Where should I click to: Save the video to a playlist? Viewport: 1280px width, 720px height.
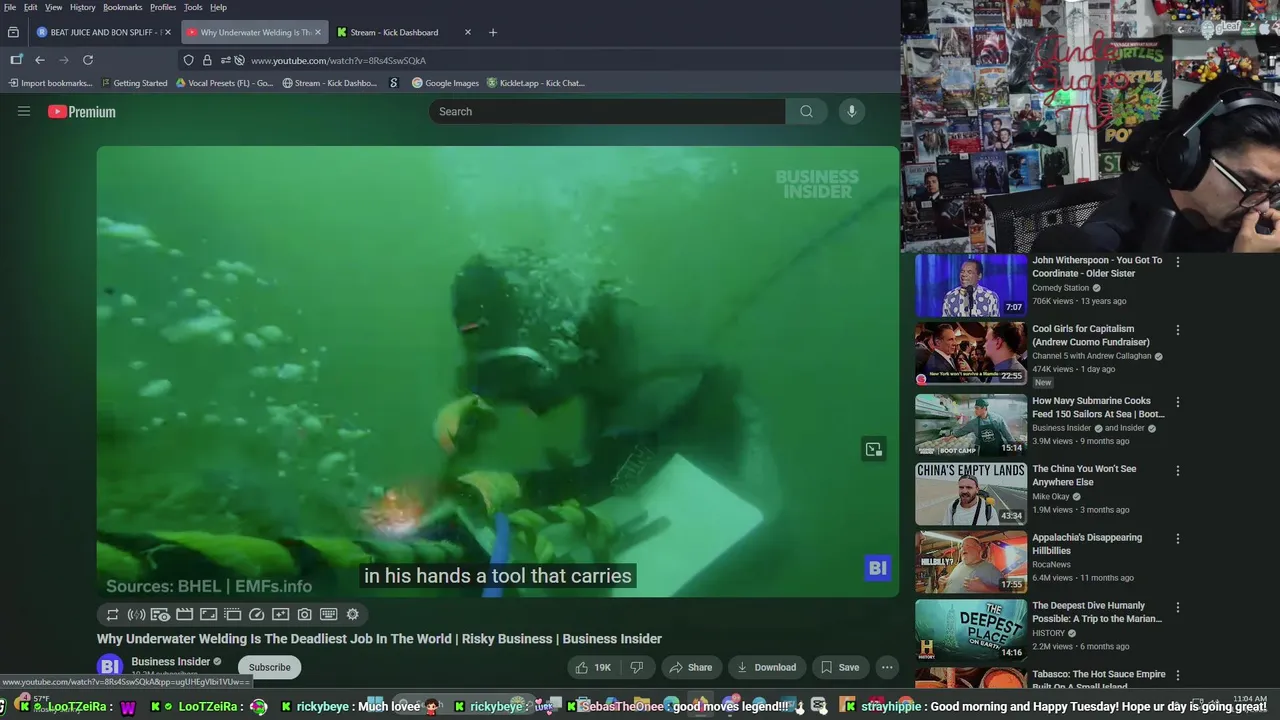[840, 667]
